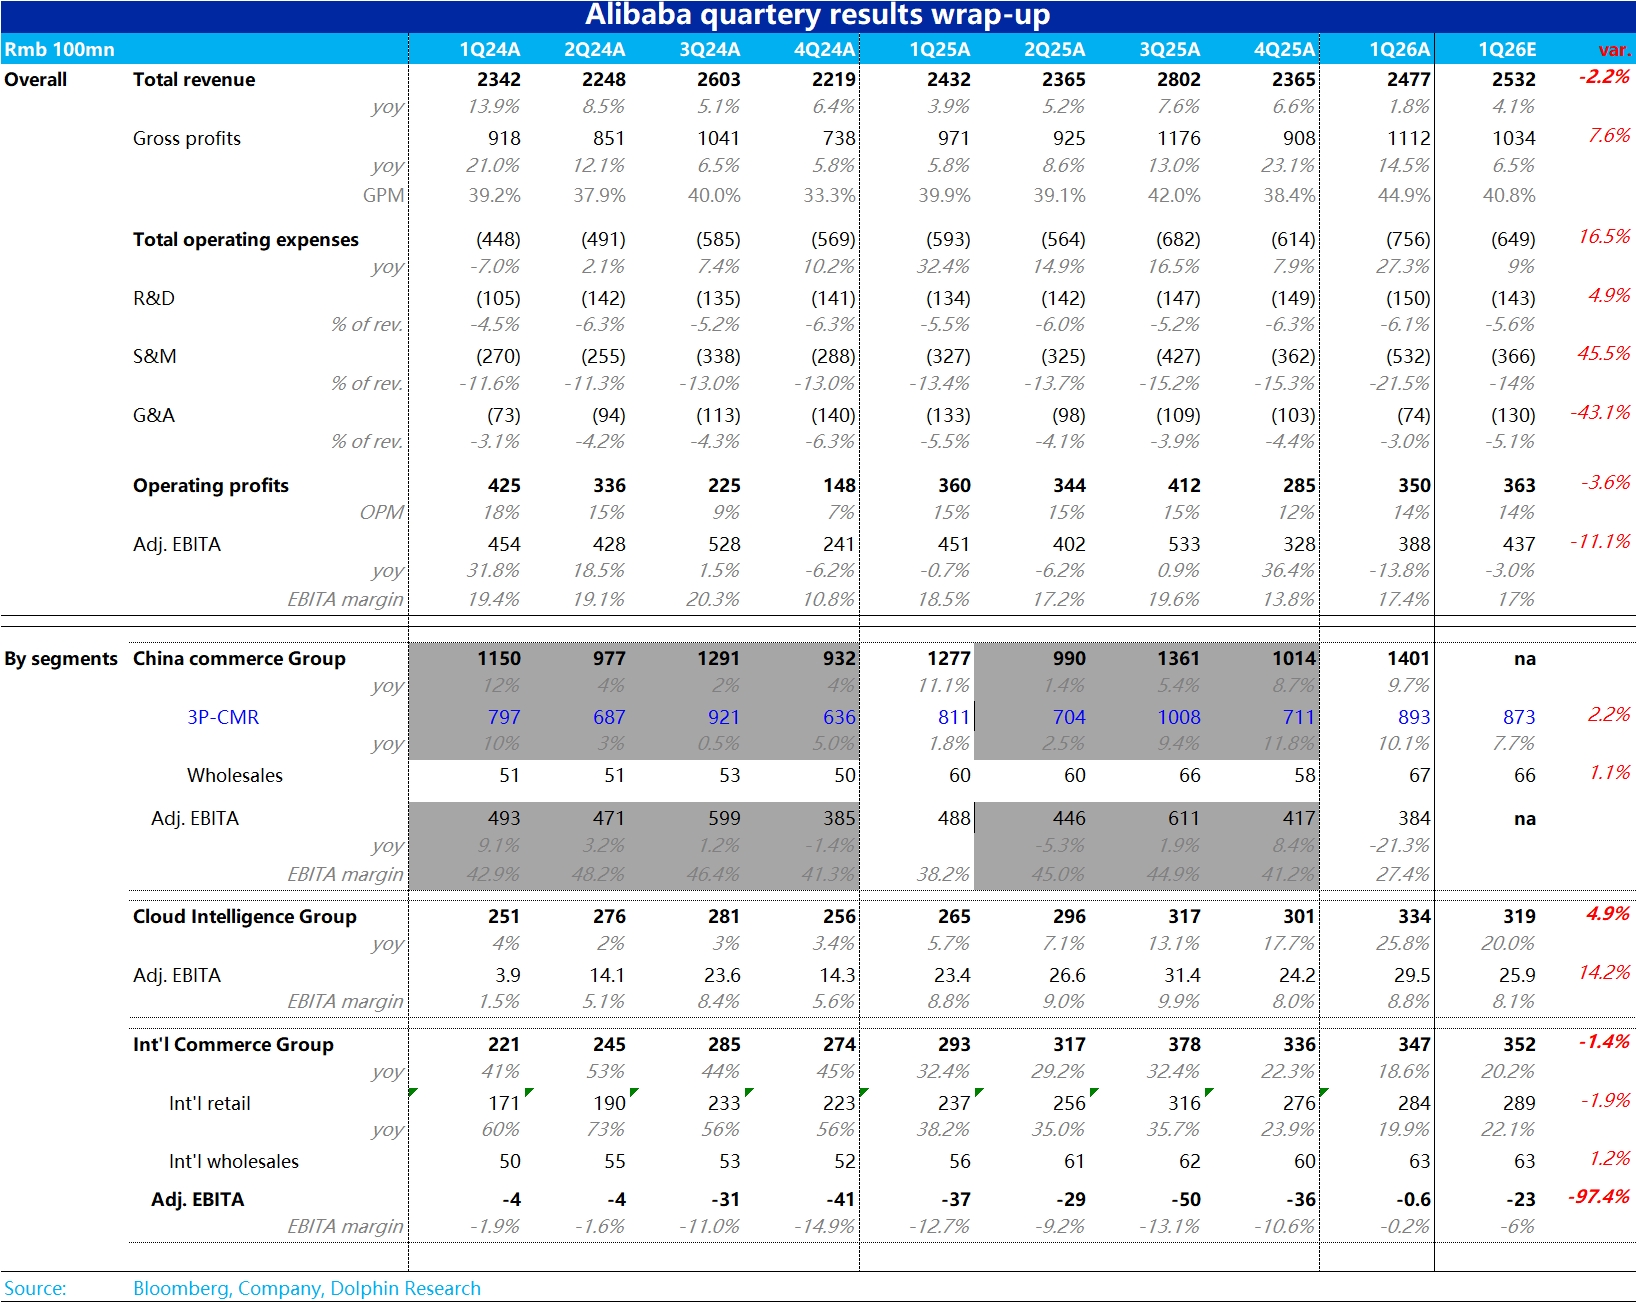Select the 1Q24A column header

489,49
